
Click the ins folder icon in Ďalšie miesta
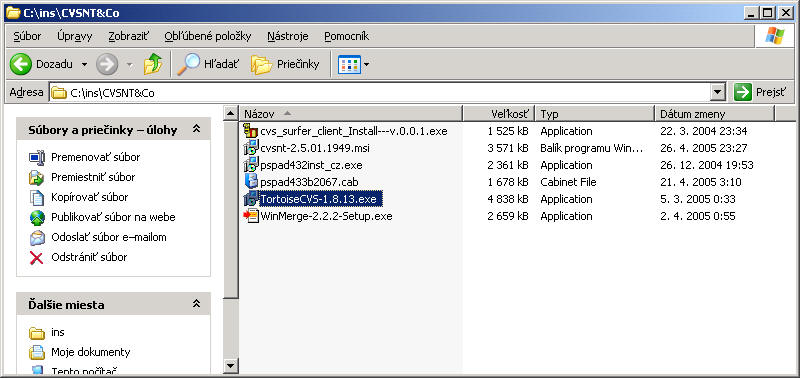tap(37, 333)
